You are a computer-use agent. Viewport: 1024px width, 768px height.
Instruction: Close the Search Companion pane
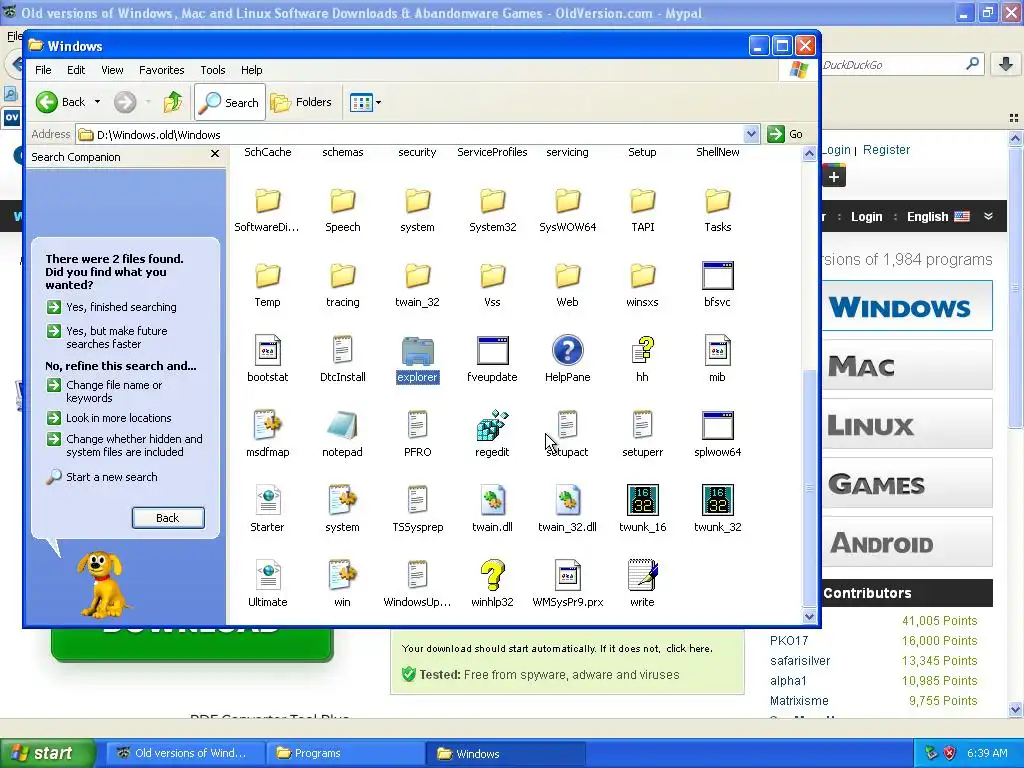[215, 154]
